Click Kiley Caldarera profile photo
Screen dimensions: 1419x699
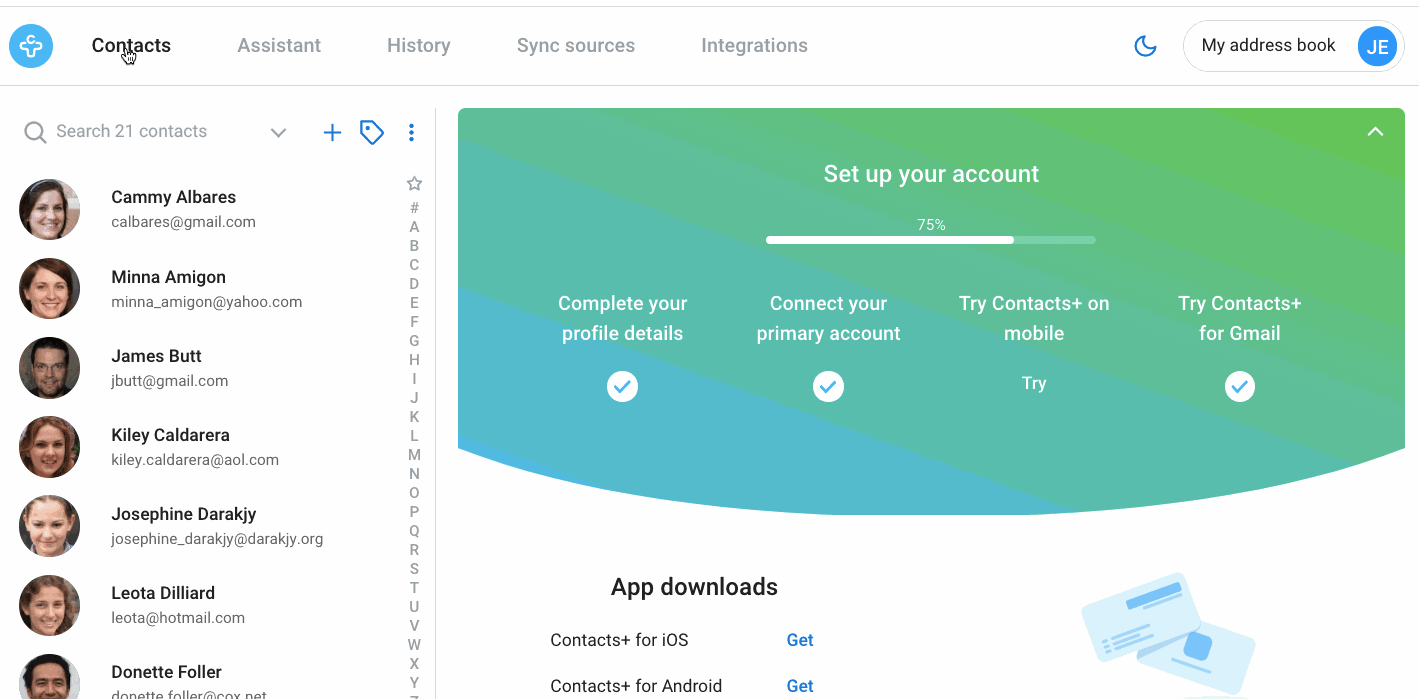pyautogui.click(x=49, y=446)
